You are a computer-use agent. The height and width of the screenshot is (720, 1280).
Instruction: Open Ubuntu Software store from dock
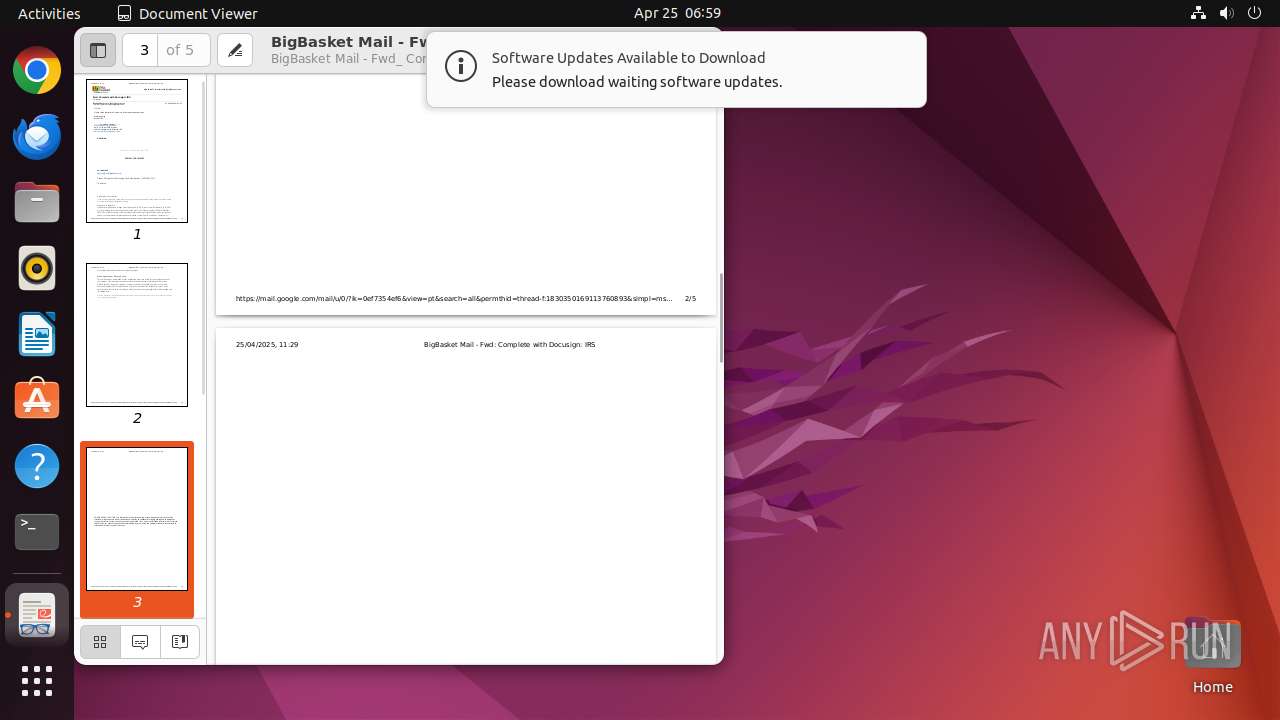37,400
